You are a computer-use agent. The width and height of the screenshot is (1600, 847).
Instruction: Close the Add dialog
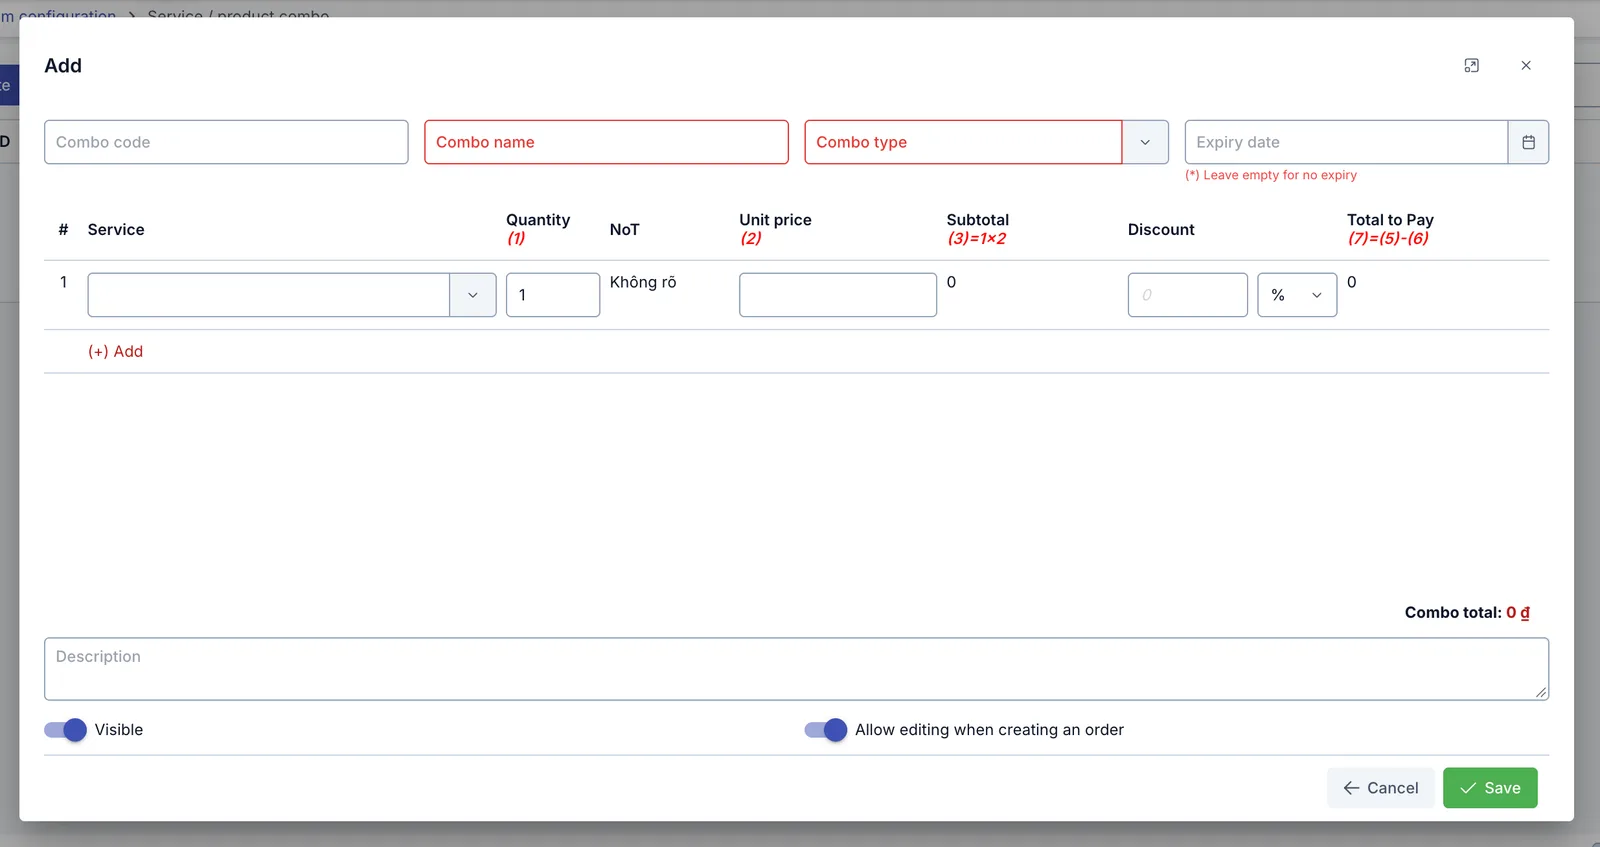(1526, 66)
